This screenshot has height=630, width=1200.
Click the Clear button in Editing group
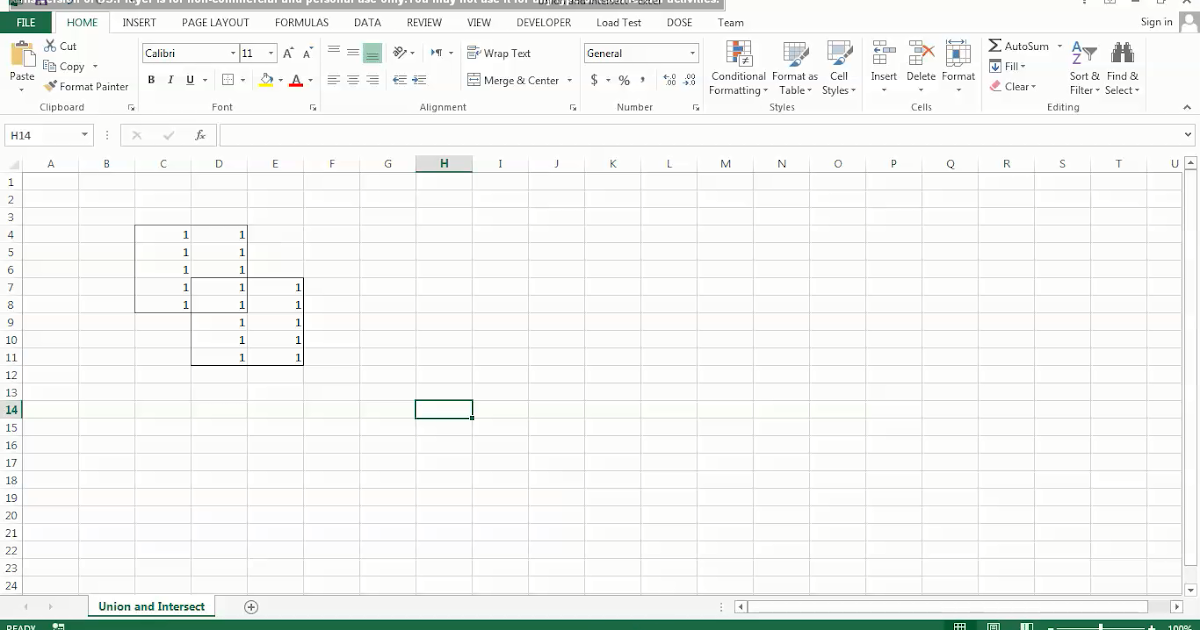point(1014,86)
